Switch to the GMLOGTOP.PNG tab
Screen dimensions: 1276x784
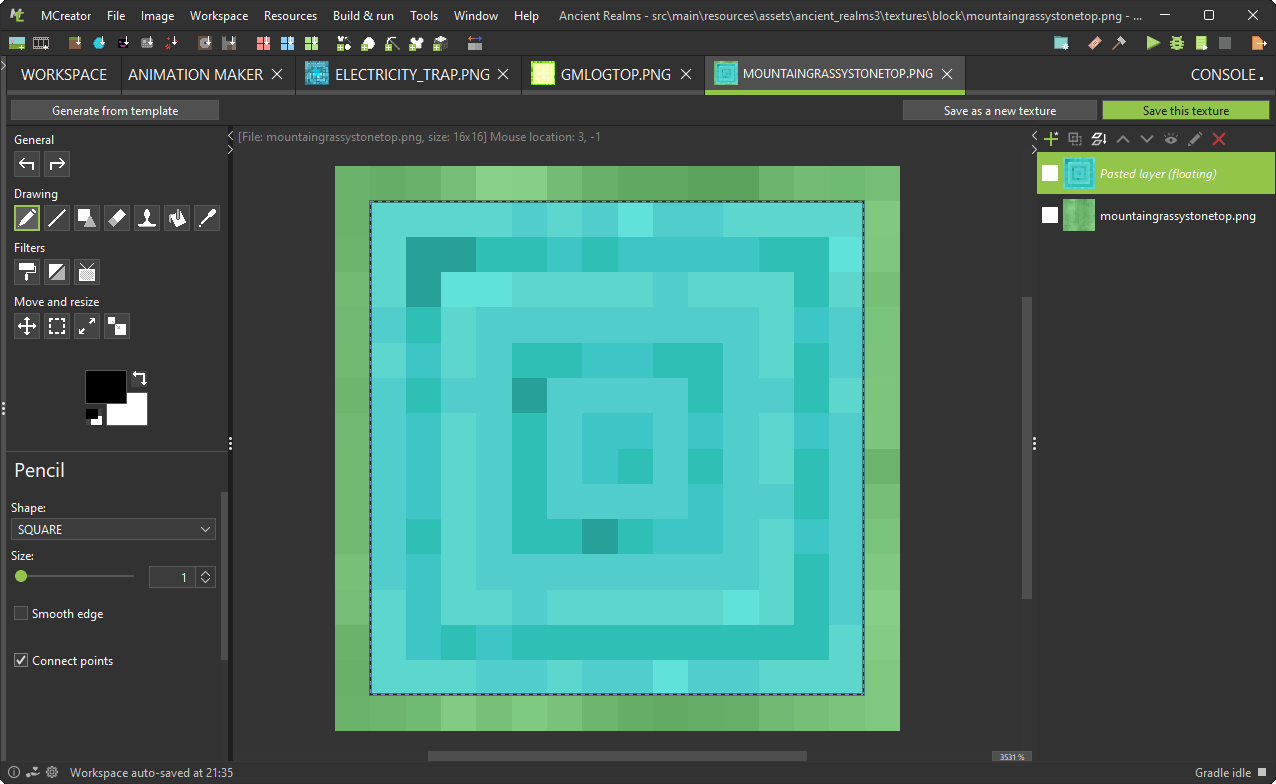click(612, 75)
